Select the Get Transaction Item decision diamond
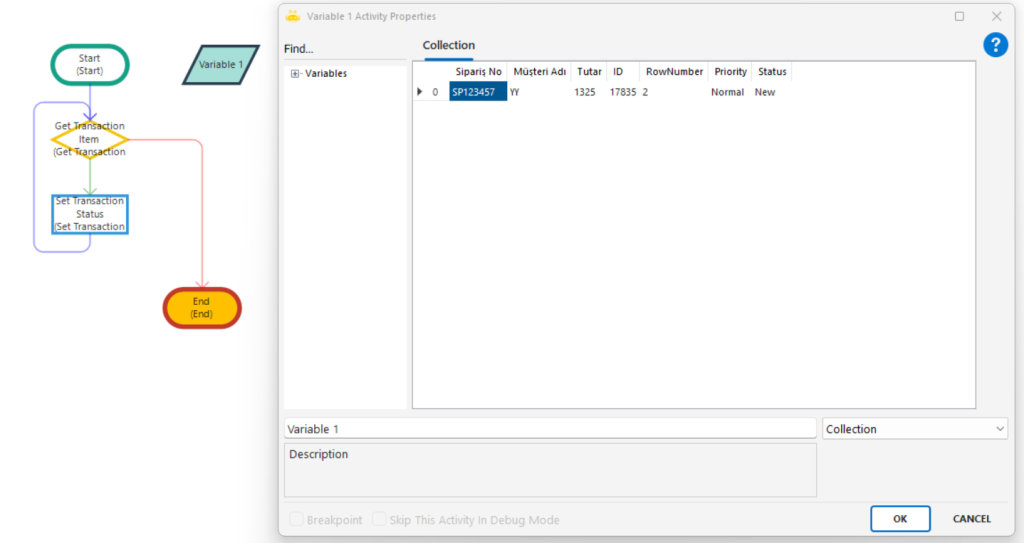 click(90, 139)
